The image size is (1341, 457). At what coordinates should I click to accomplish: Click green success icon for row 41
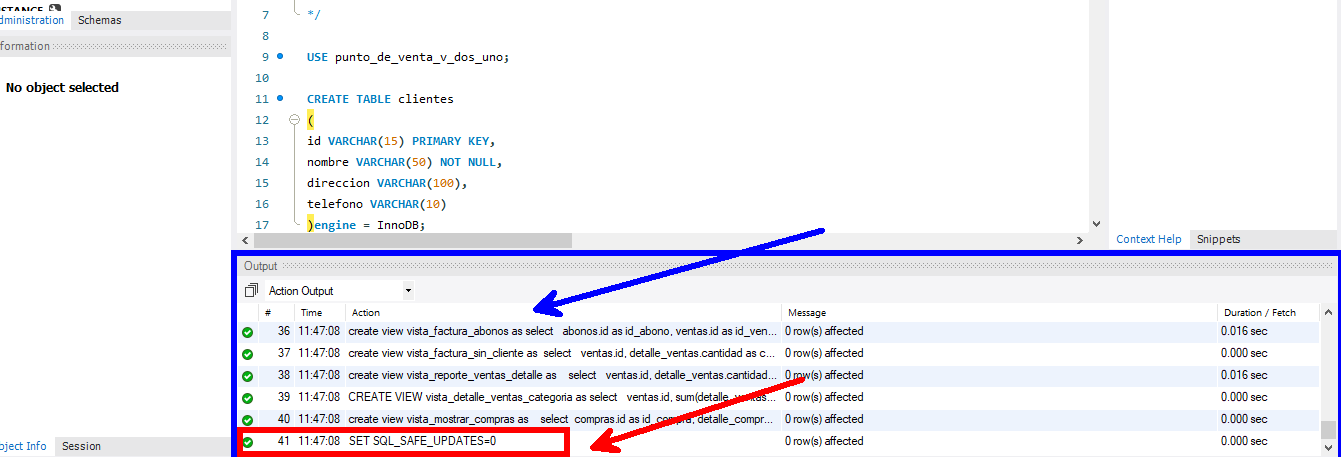pos(247,442)
